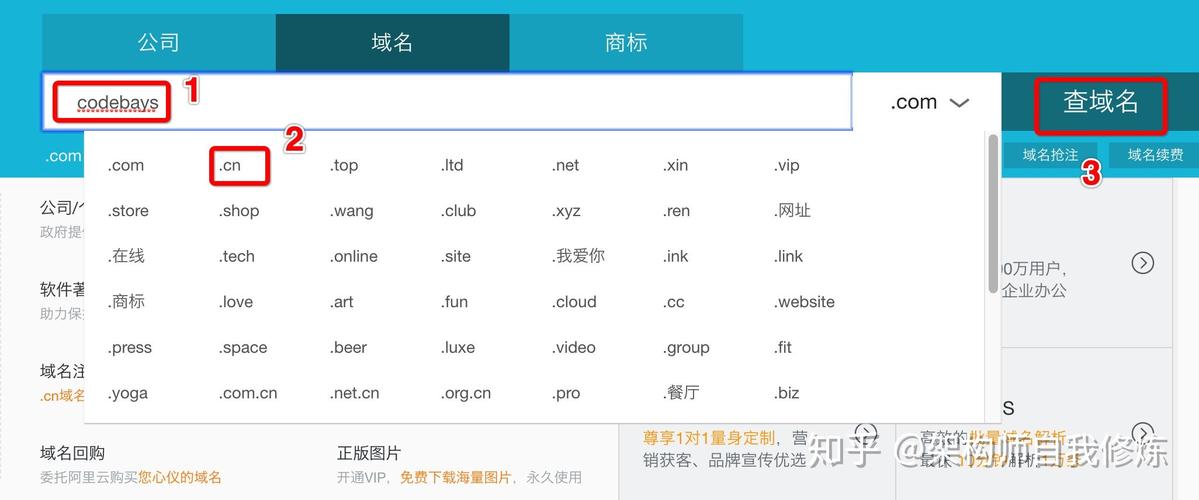1199x500 pixels.
Task: Select the .com.cn suffix
Action: pos(248,394)
